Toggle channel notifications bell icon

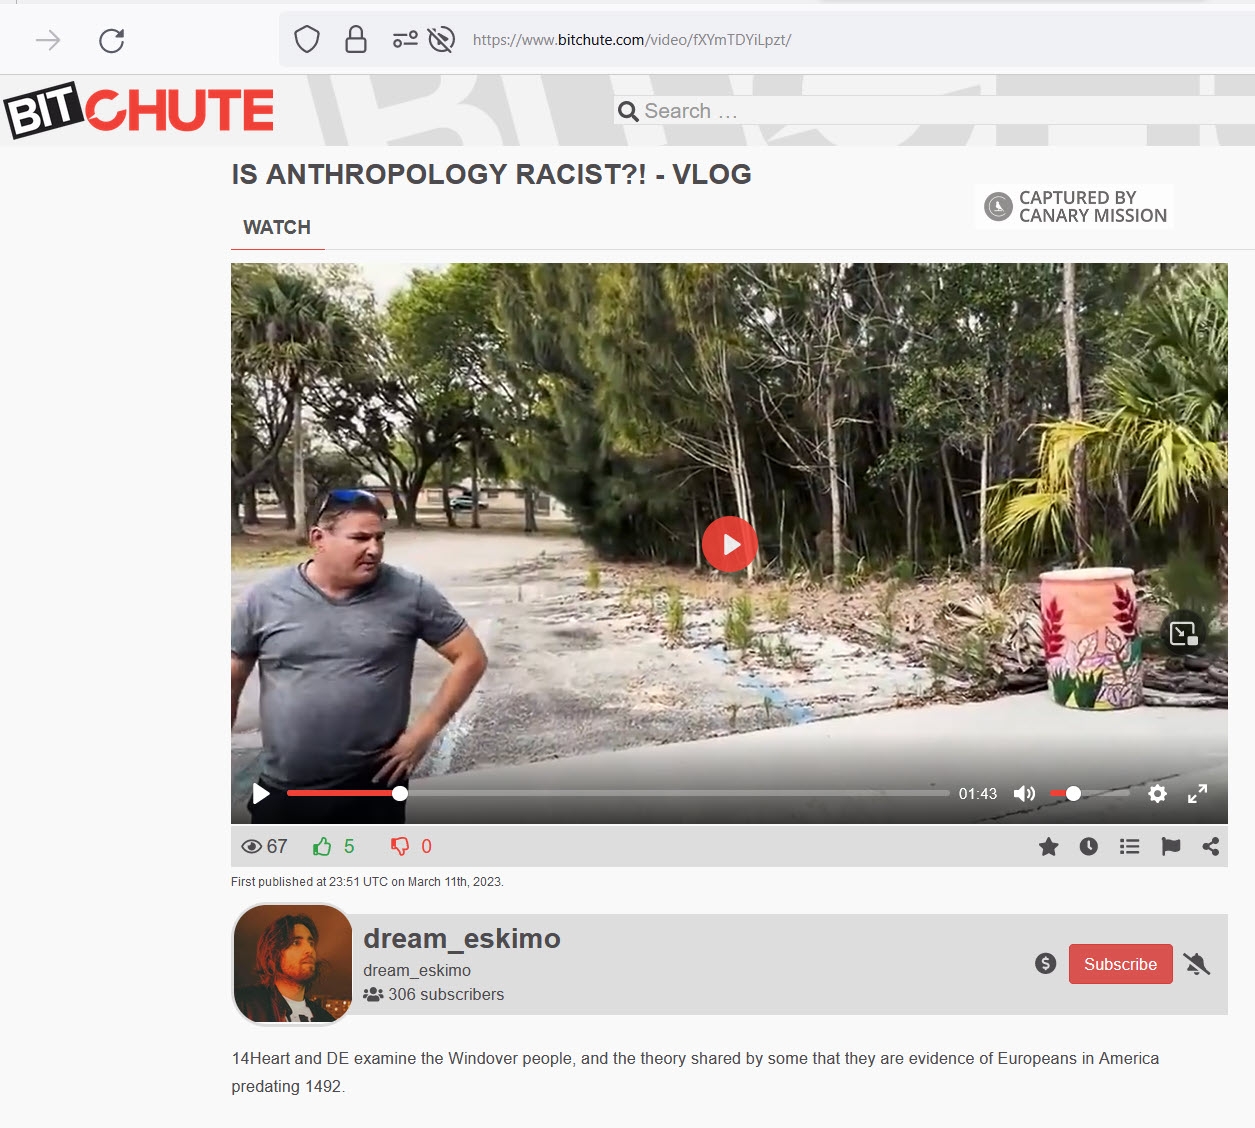1196,964
